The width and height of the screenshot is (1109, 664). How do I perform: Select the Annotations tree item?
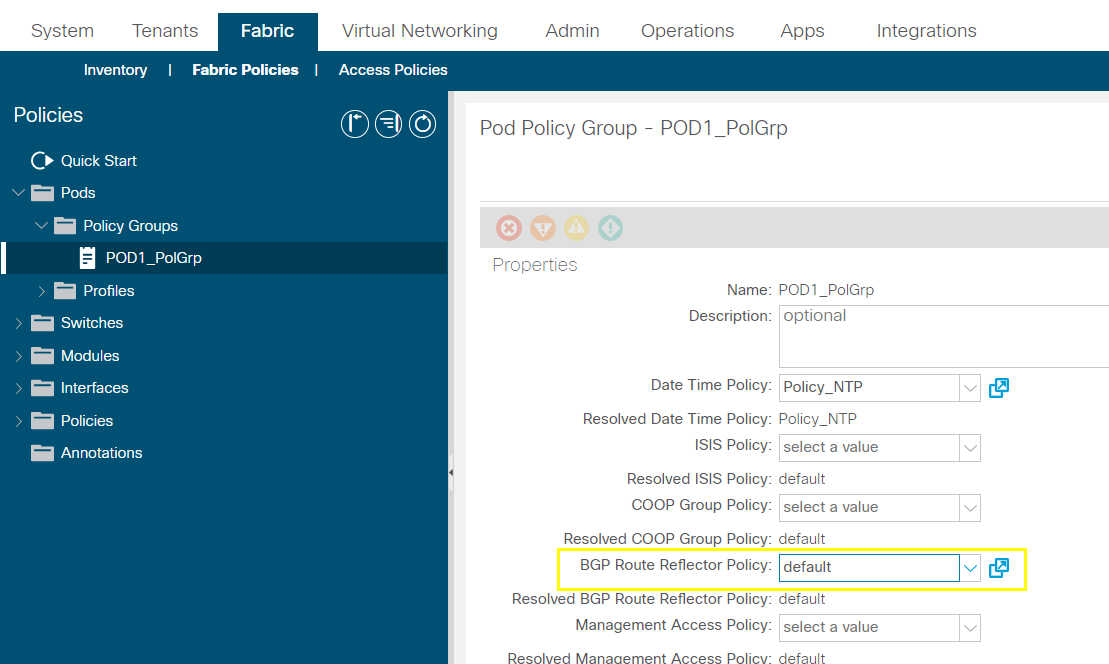(102, 453)
